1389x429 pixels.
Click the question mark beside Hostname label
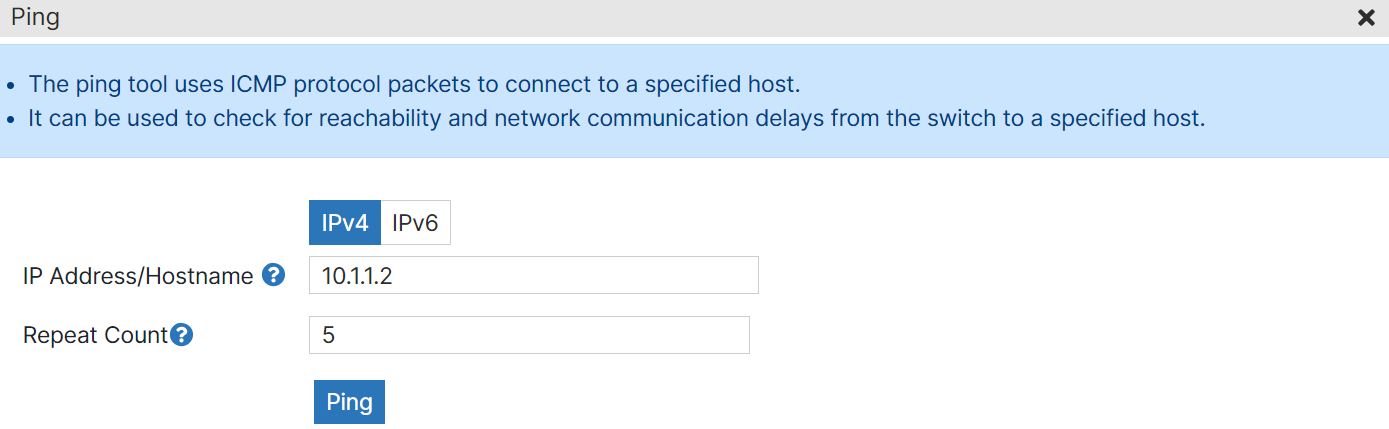coord(274,276)
